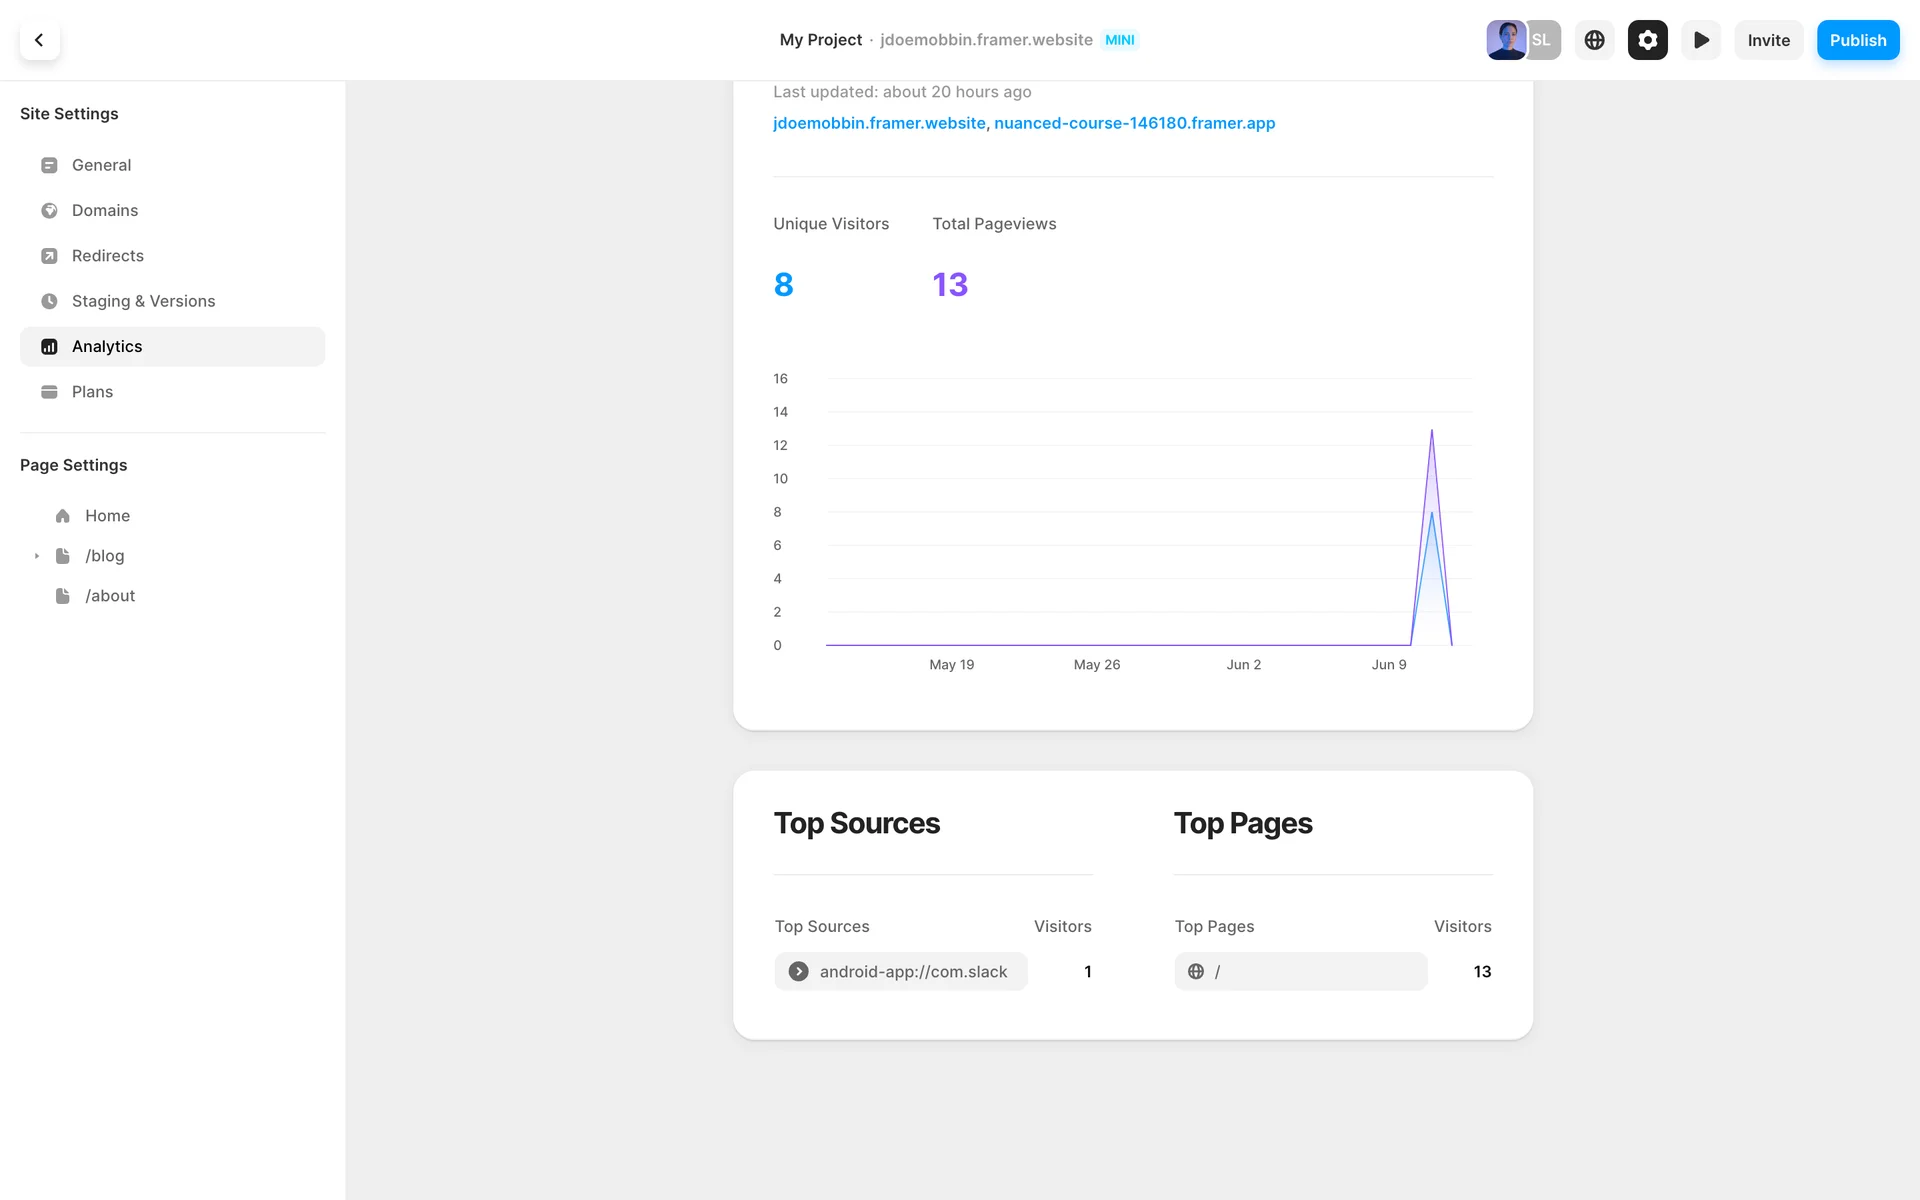Screen dimensions: 1920x1200
Task: Open Redirects settings
Action: (107, 256)
